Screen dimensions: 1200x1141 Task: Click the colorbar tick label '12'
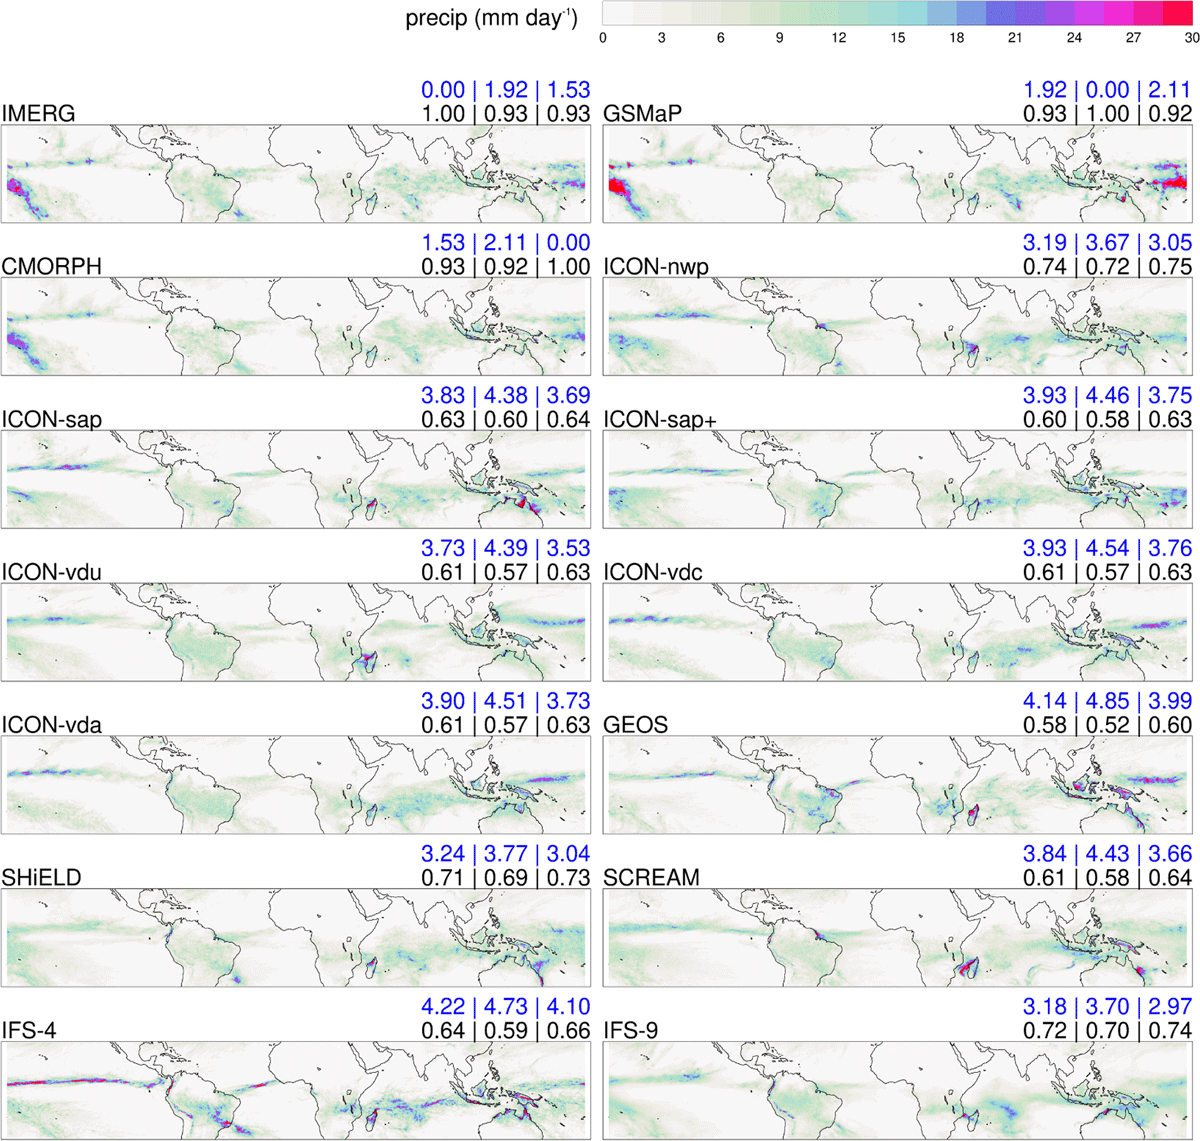click(838, 38)
